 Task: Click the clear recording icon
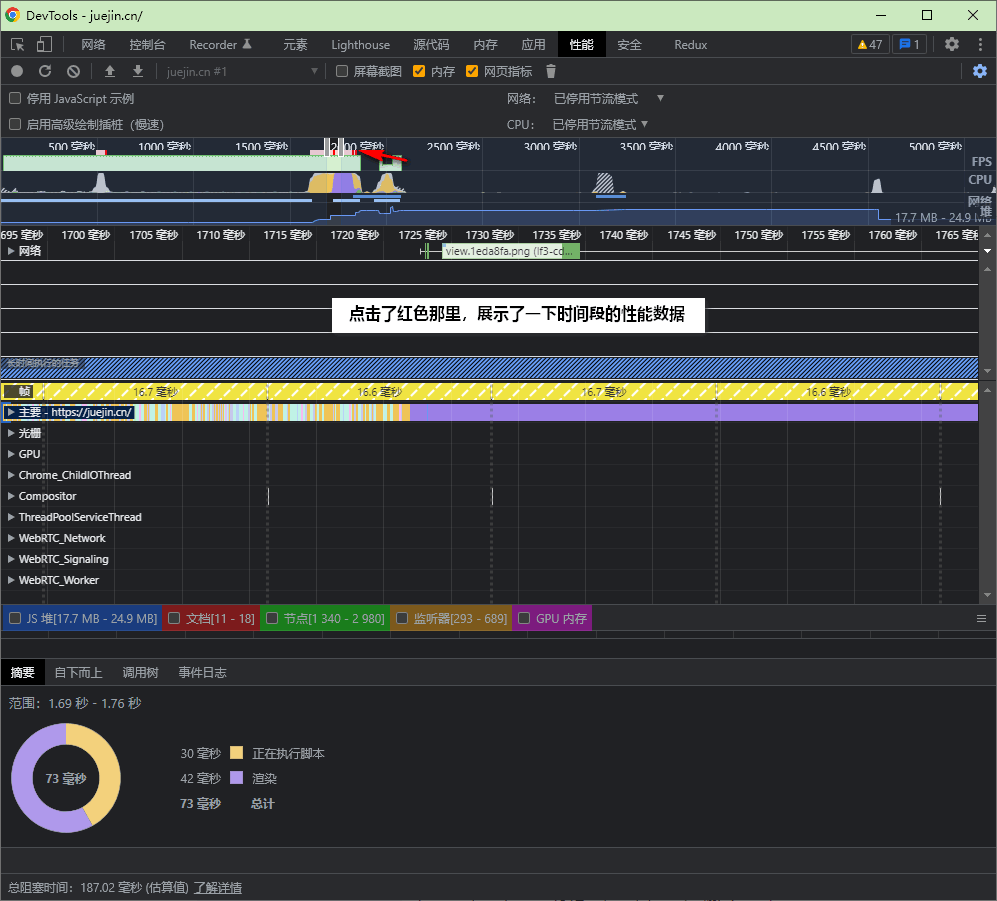point(73,71)
